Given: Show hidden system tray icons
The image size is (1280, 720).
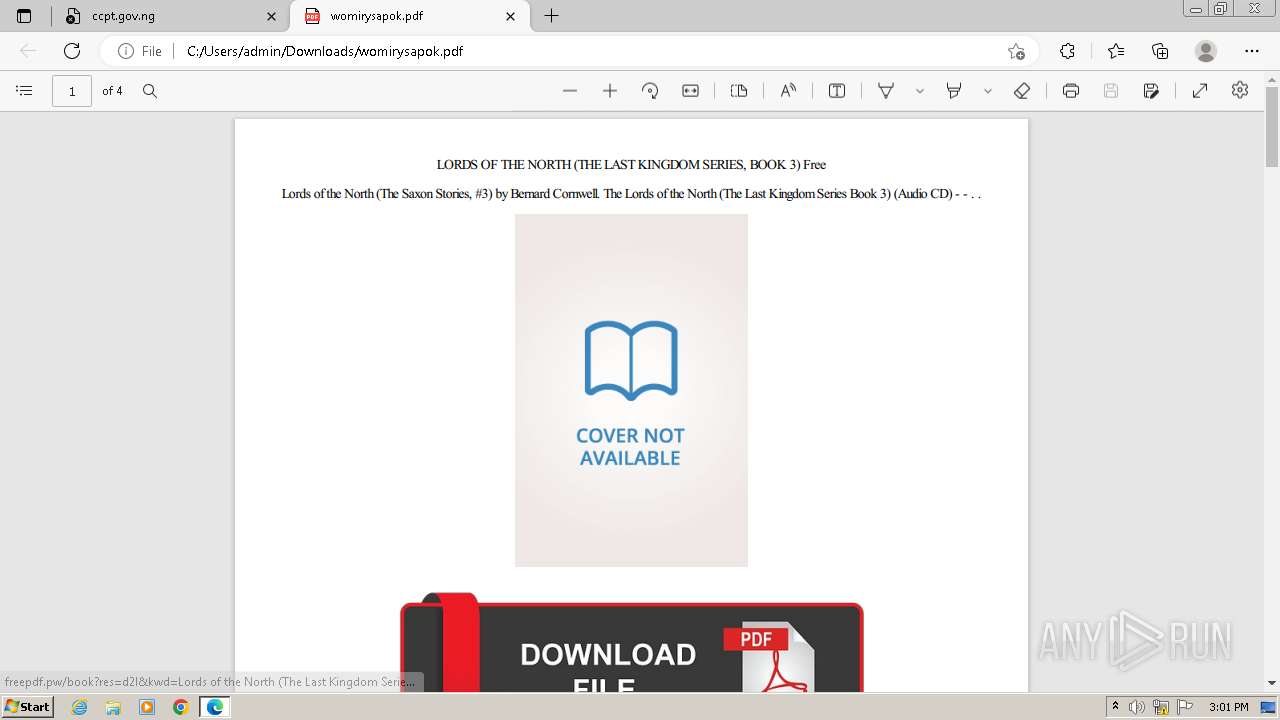Looking at the screenshot, I should point(1116,707).
